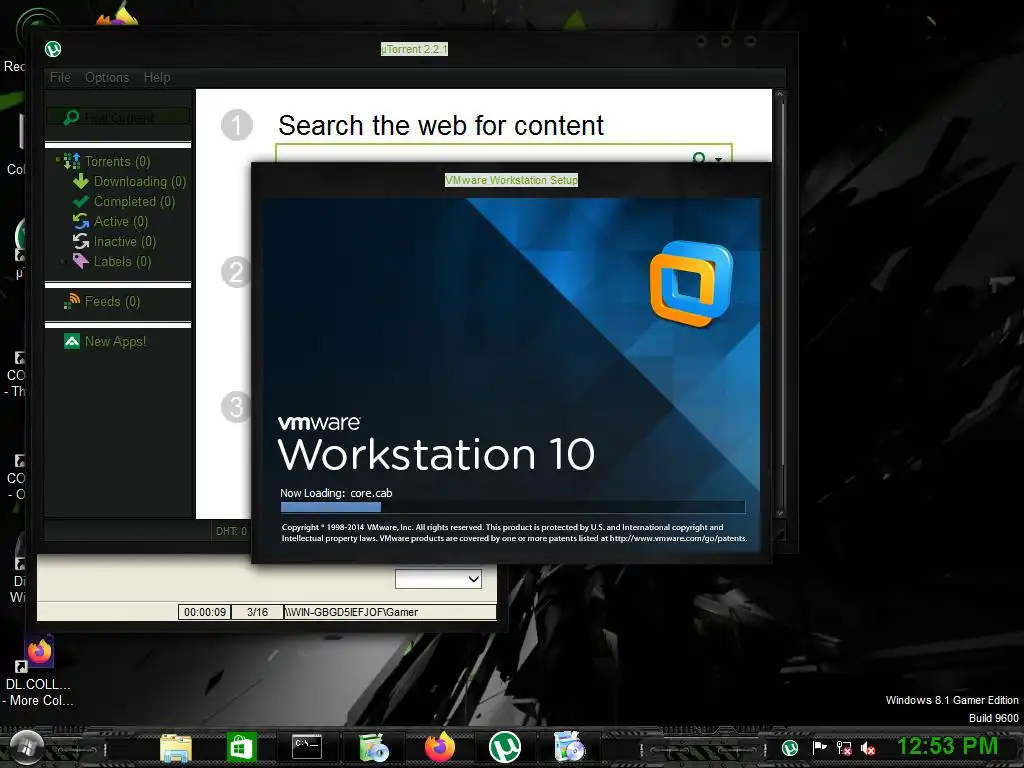Open the New Apps! sidebar icon
Image resolution: width=1024 pixels, height=768 pixels.
[x=72, y=341]
